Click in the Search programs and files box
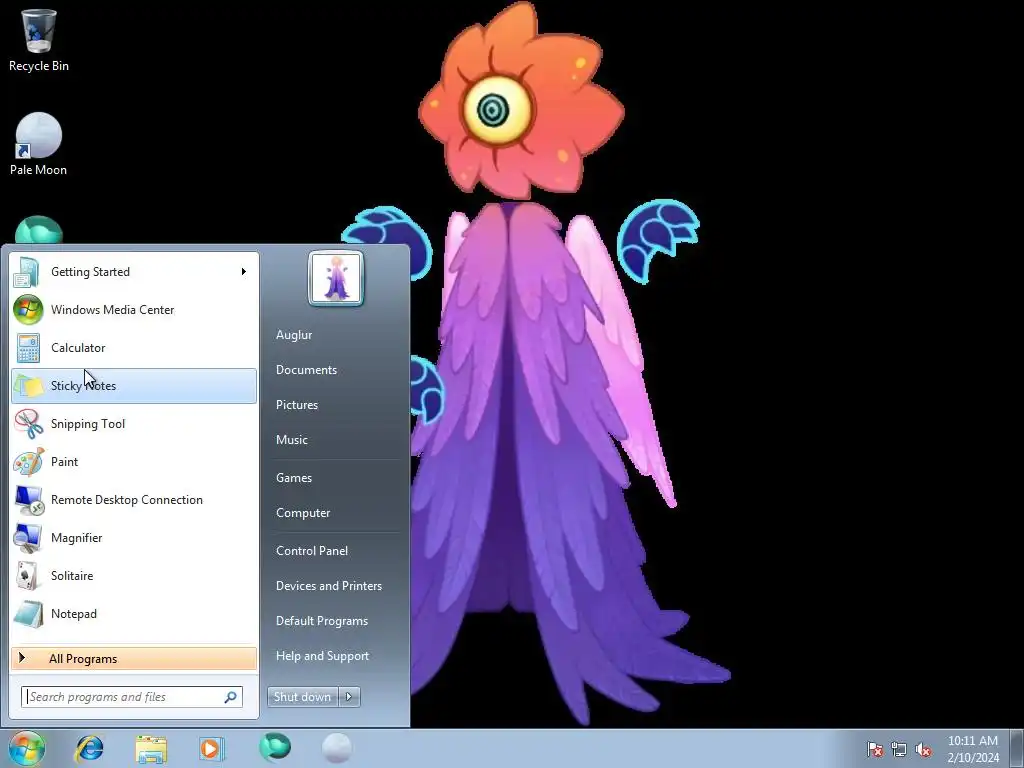Screen dimensions: 1024x768 pyautogui.click(x=132, y=697)
